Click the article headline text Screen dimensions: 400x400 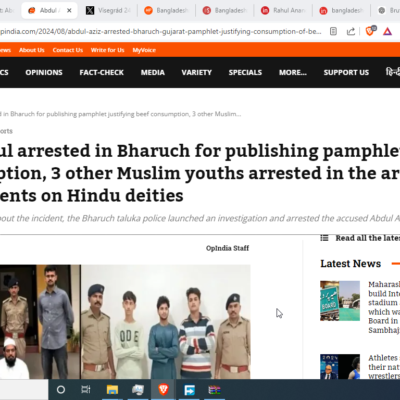tap(200, 173)
